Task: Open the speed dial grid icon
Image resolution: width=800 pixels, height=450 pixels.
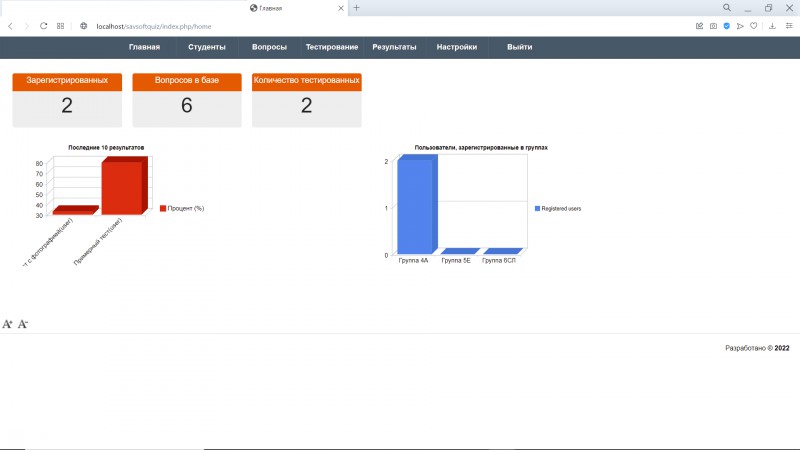Action: [60, 26]
